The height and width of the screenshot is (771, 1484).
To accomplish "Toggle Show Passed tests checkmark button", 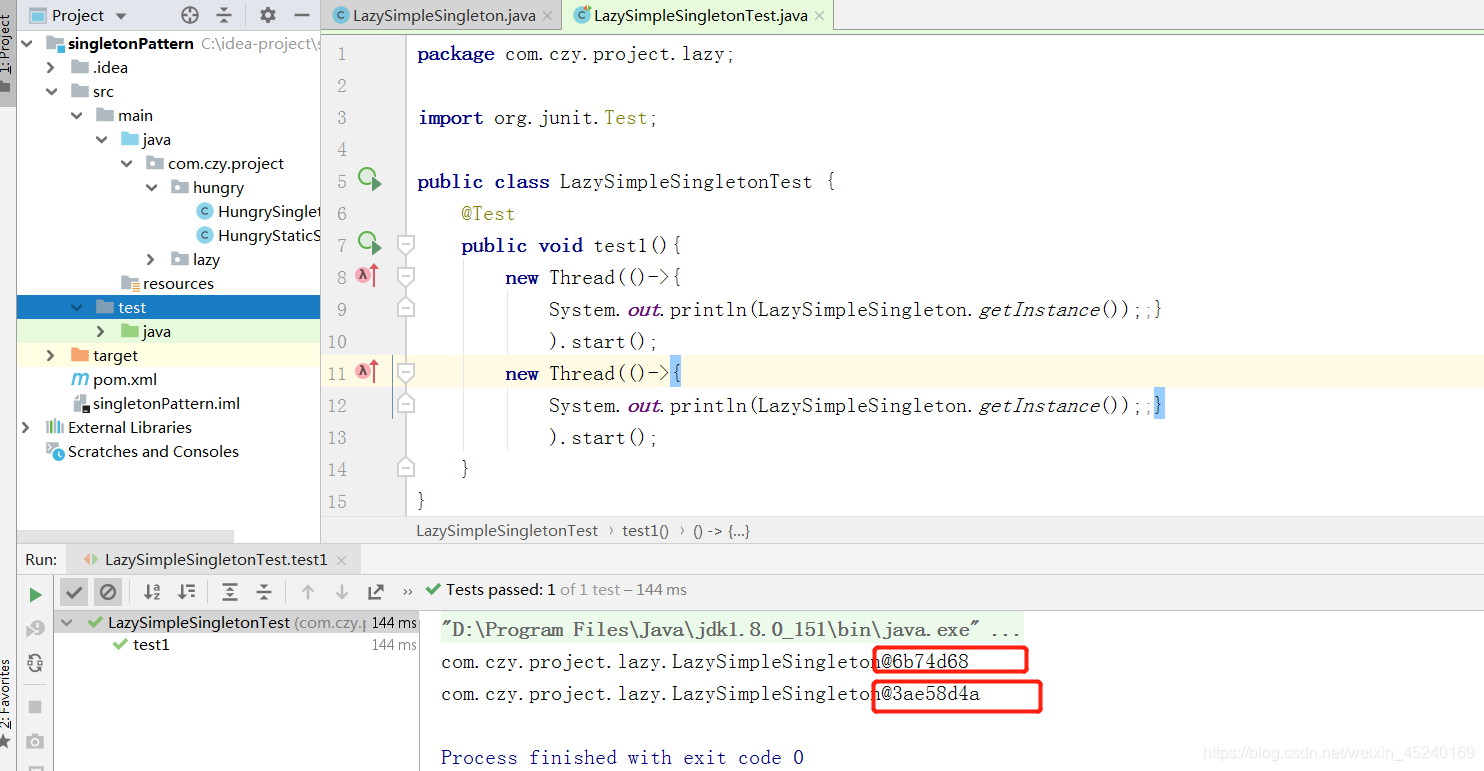I will tap(74, 592).
